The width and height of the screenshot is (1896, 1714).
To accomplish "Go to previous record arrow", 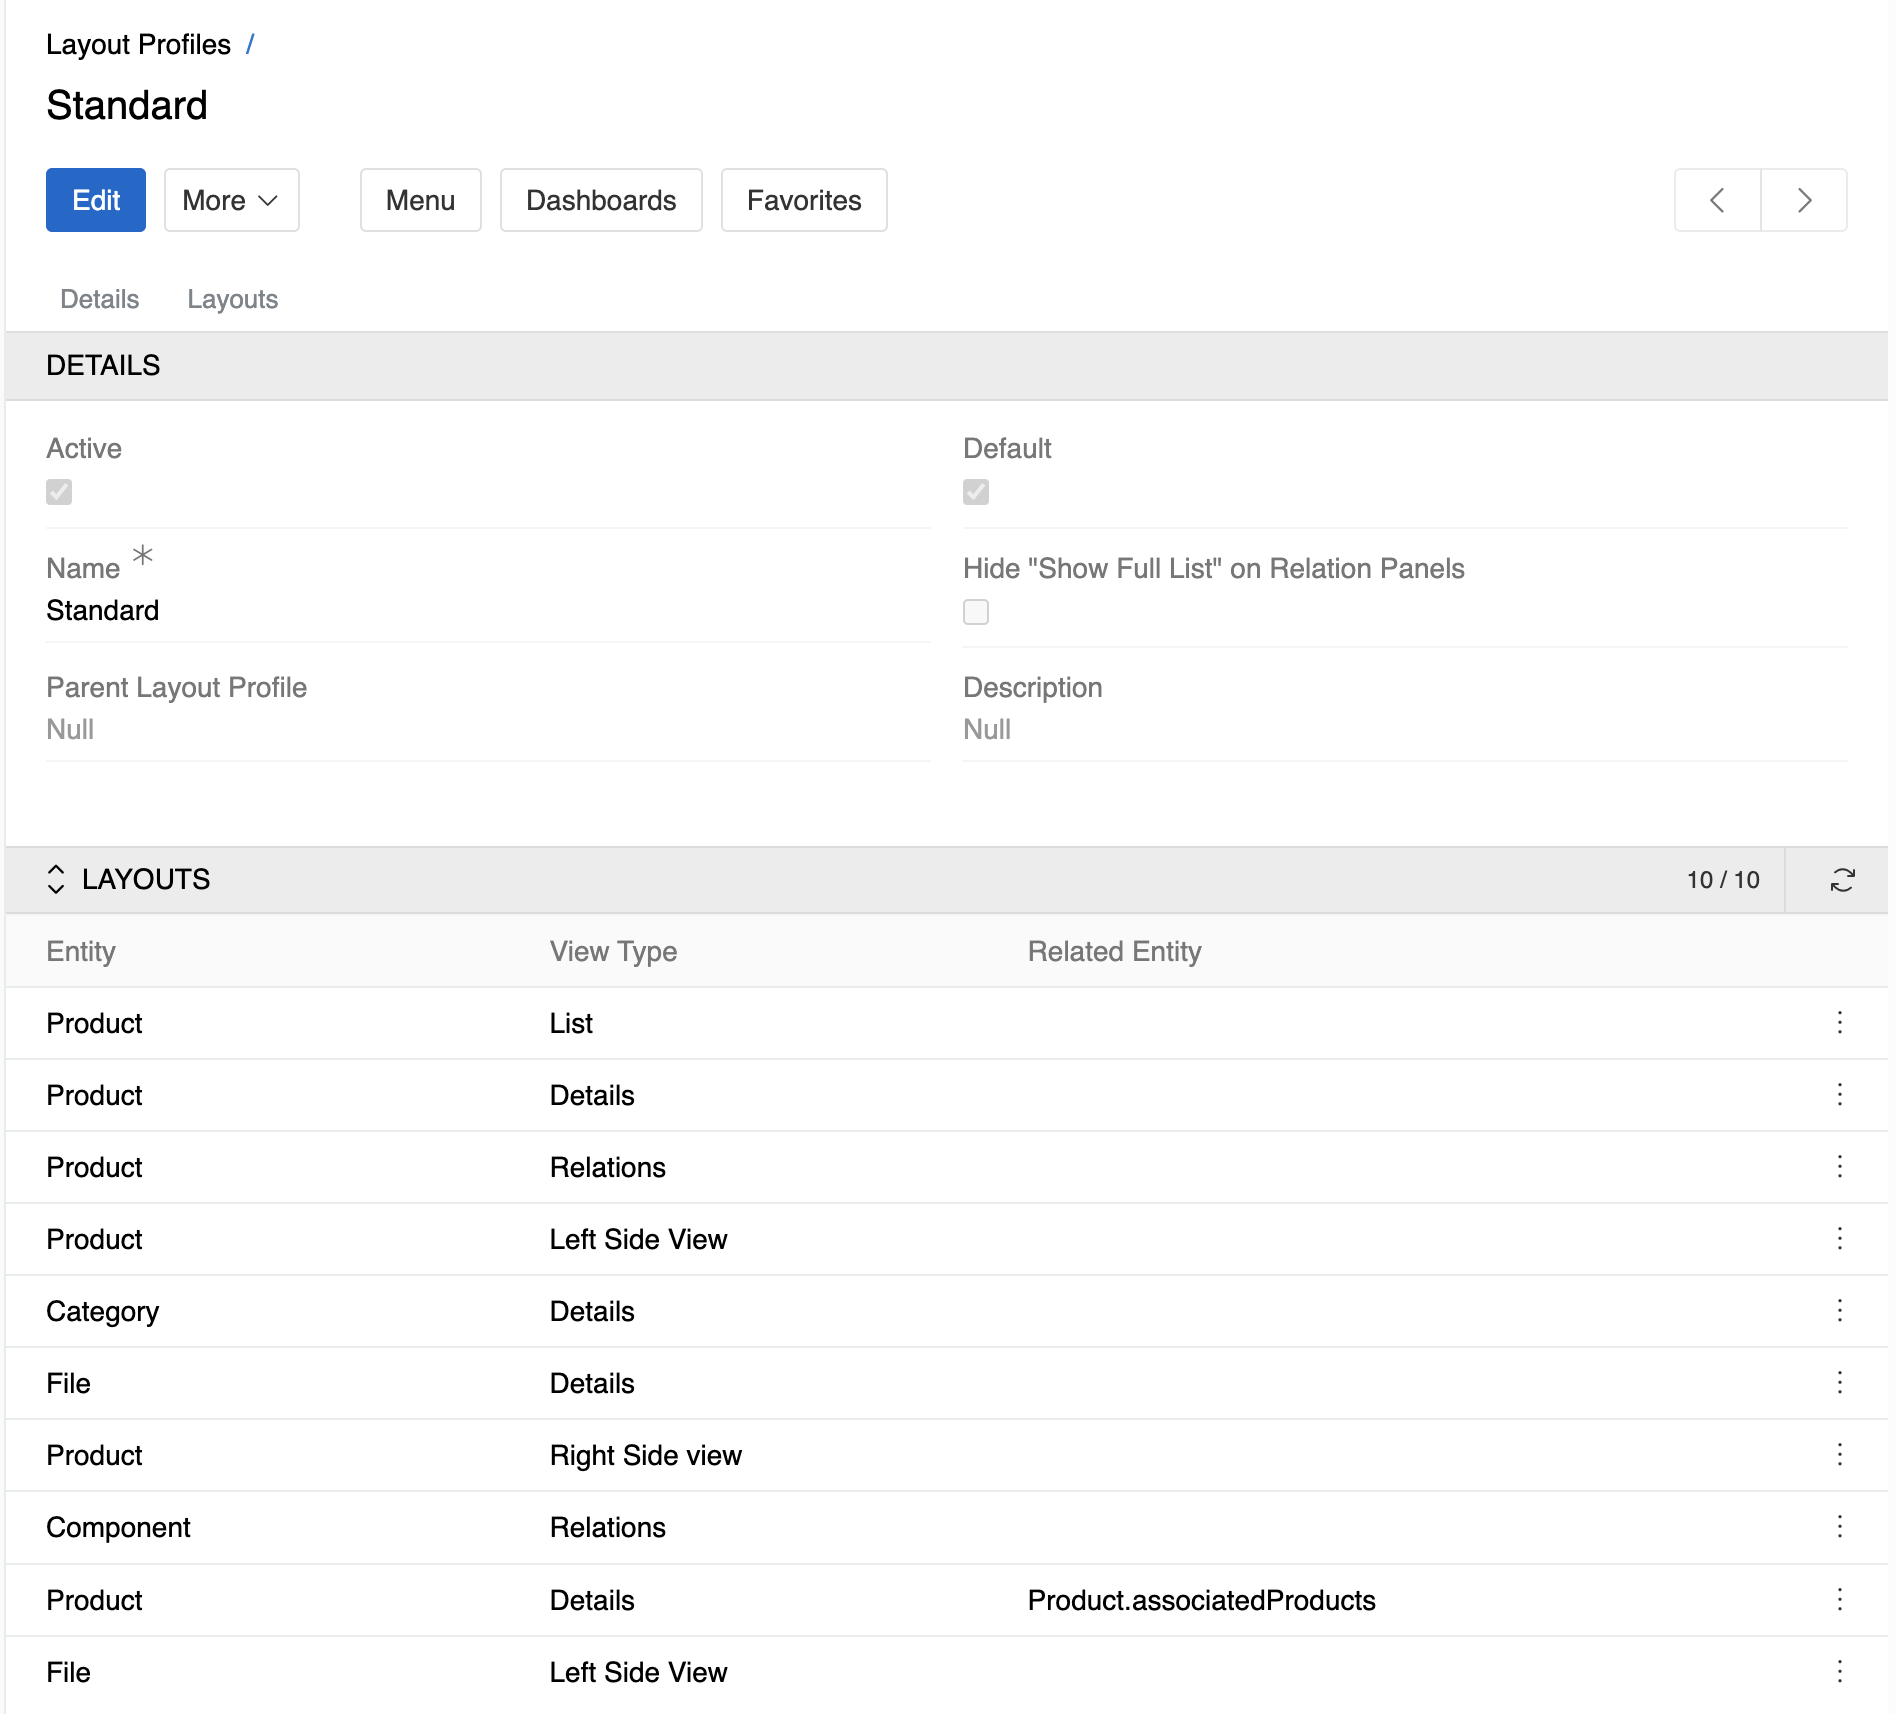I will (1717, 200).
